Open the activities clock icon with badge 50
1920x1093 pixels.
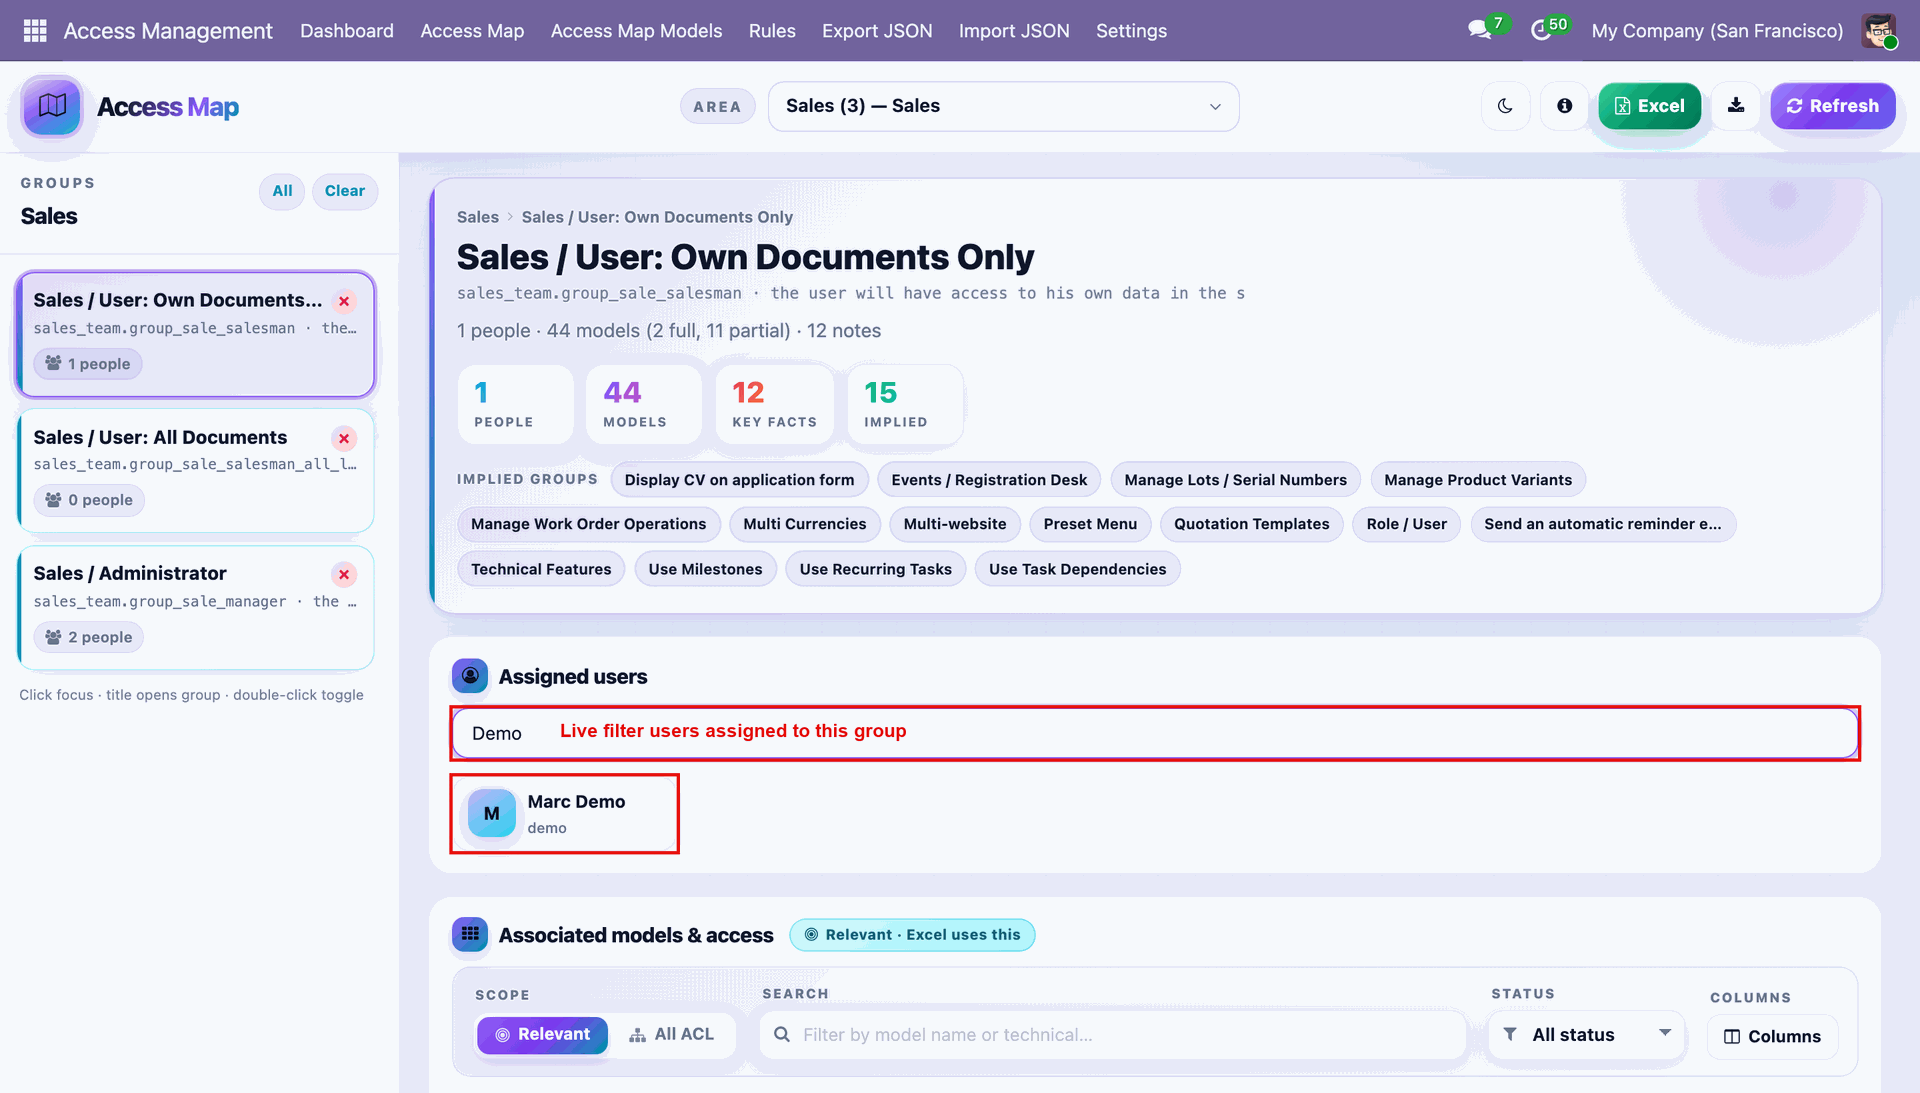(x=1542, y=30)
